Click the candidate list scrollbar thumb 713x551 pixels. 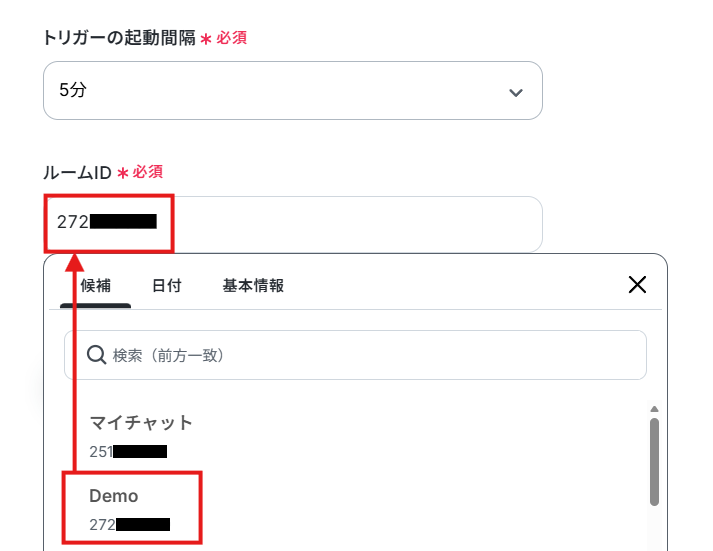(x=654, y=462)
